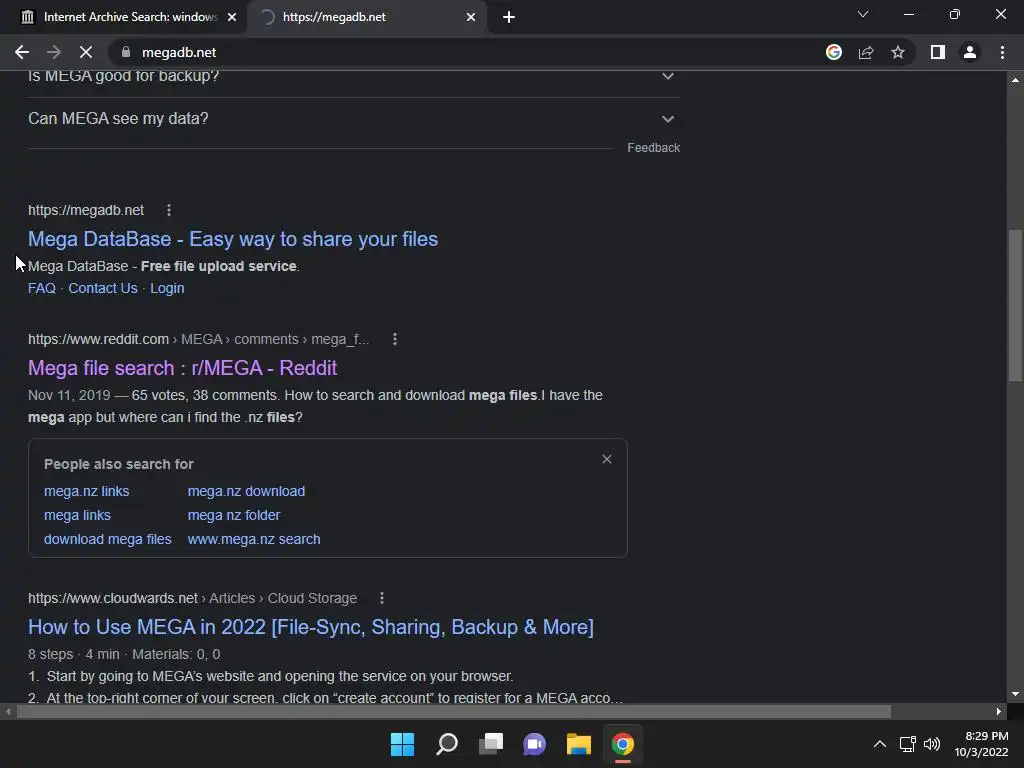Click the 'download mega files' suggestion
The image size is (1024, 768).
(x=108, y=539)
